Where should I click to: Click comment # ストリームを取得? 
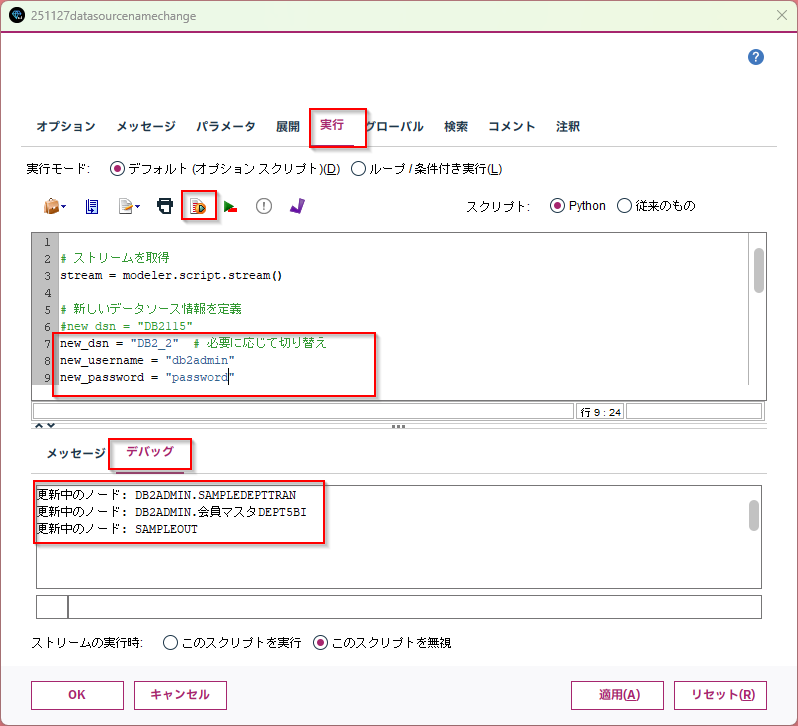115,258
